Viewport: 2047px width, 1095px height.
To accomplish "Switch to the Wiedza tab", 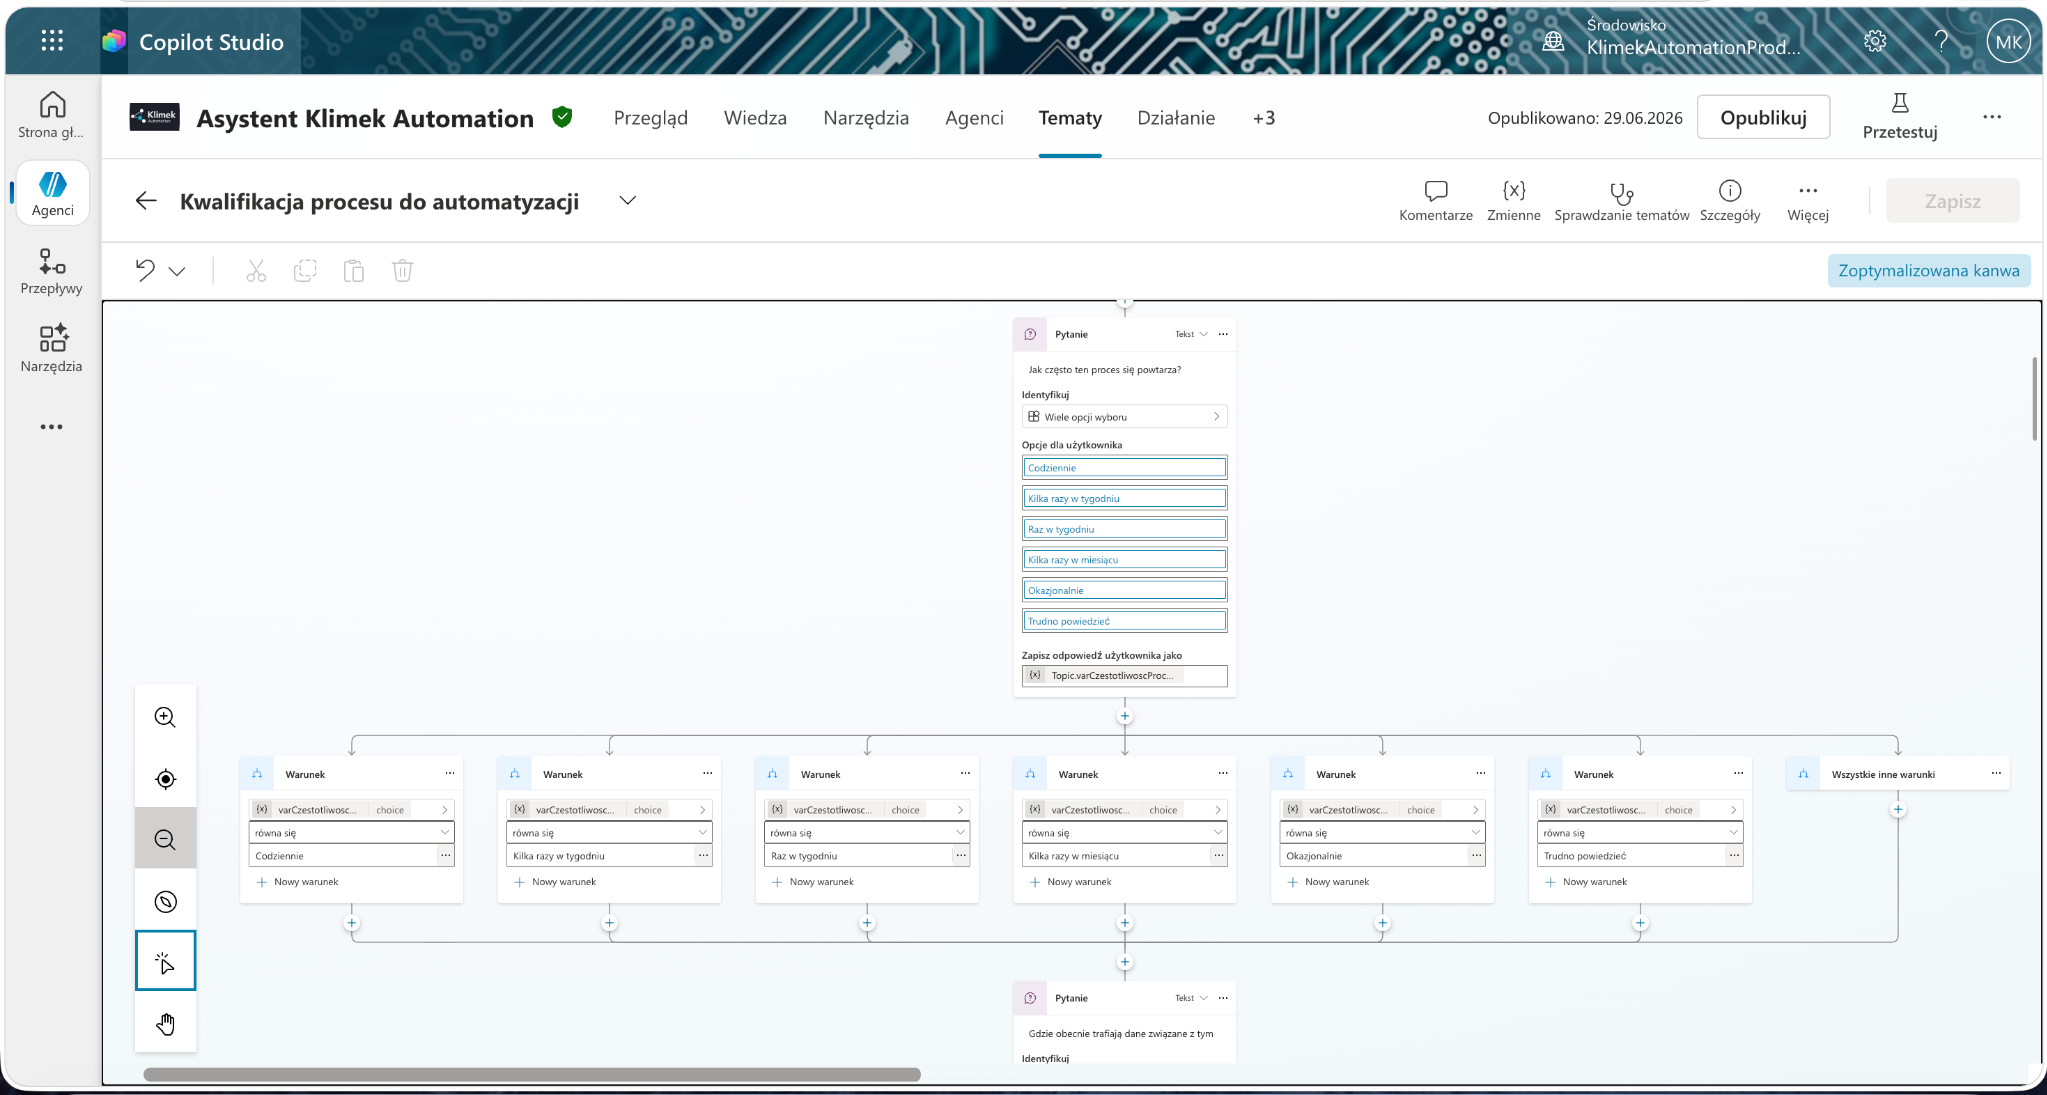I will coord(755,118).
